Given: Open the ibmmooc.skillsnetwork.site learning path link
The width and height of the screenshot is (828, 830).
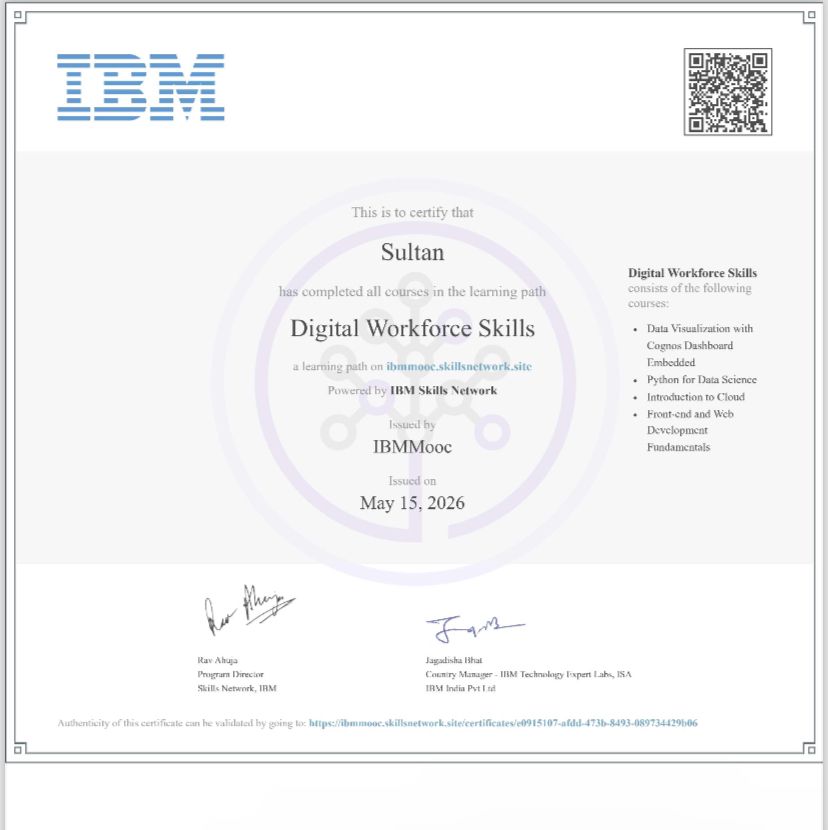Looking at the screenshot, I should pos(458,366).
